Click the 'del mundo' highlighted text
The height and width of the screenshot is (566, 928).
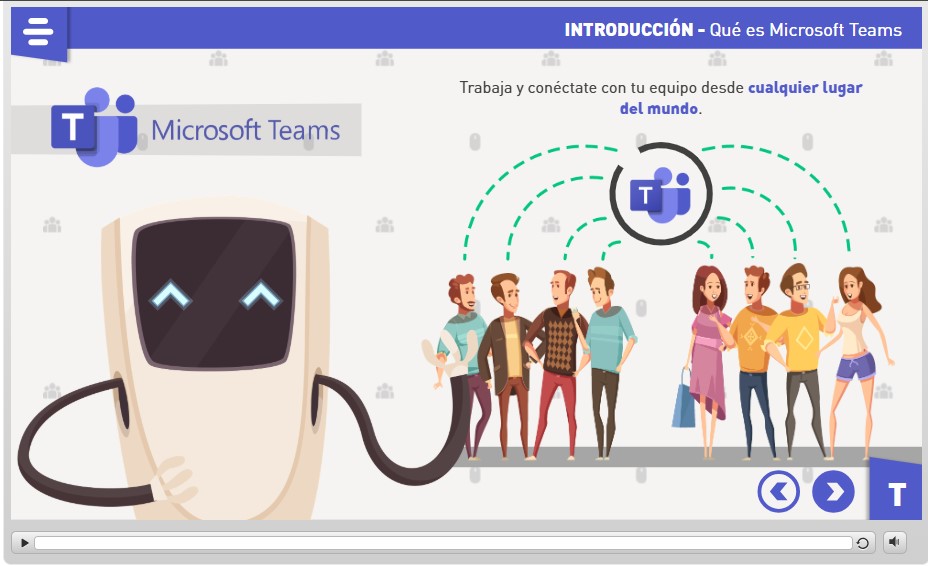[658, 108]
